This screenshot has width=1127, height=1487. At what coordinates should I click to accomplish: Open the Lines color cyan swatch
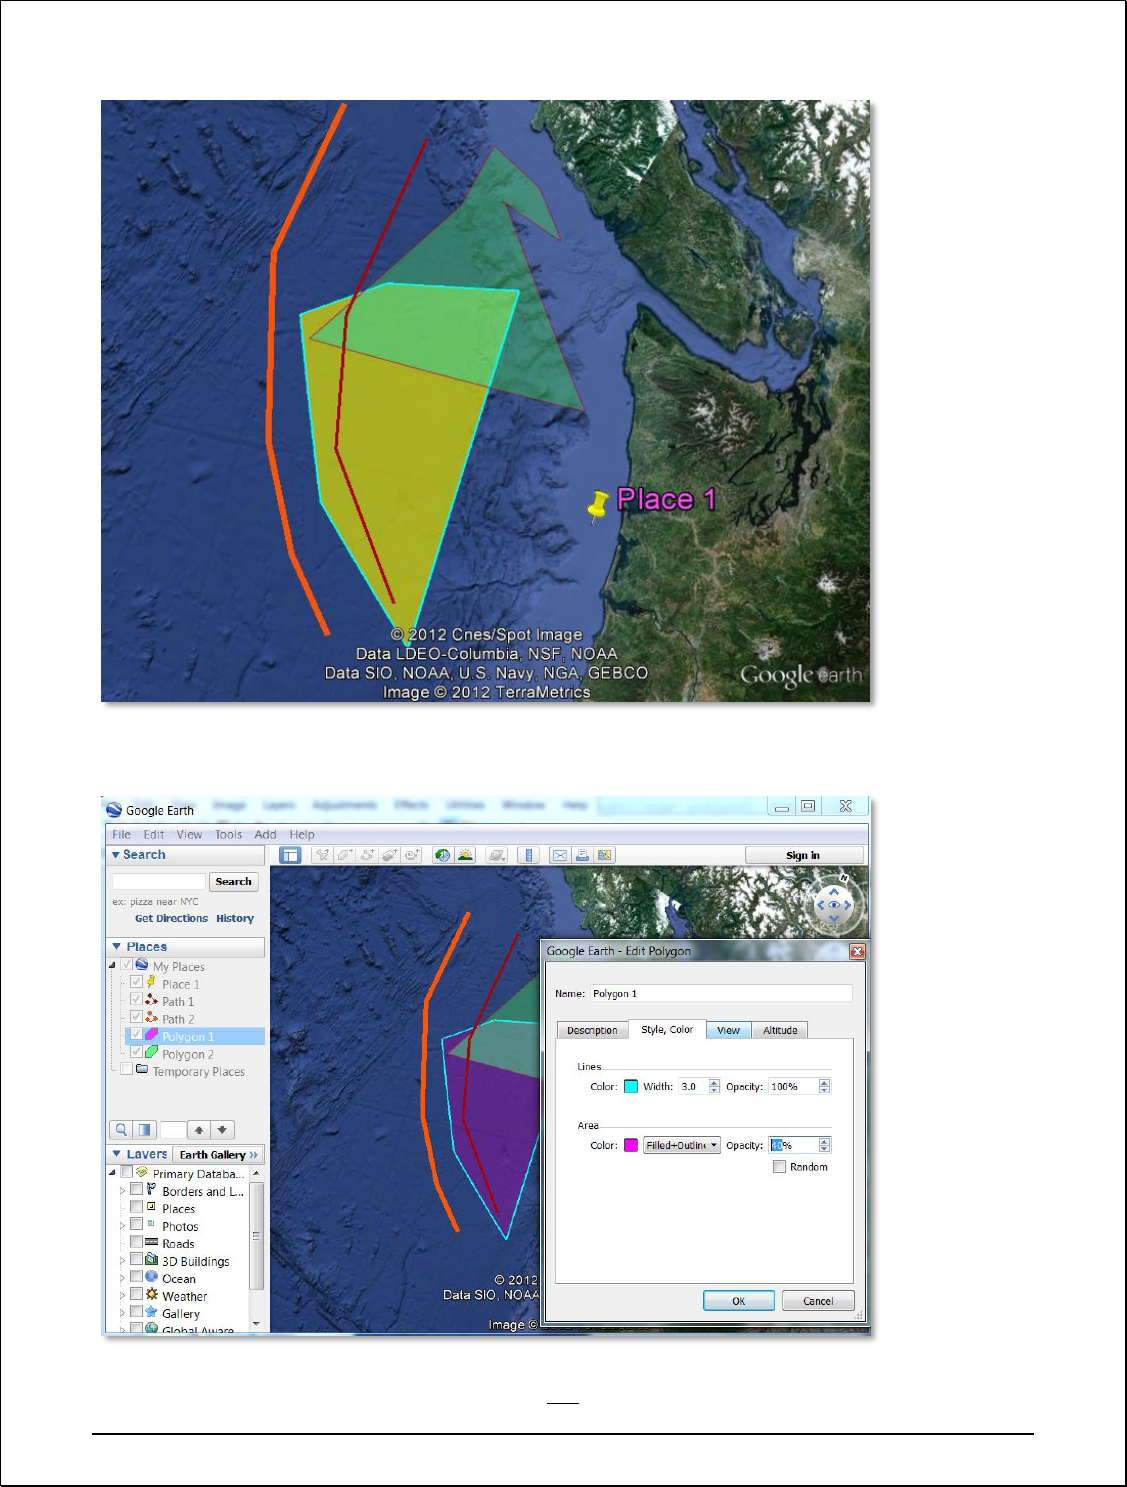(x=631, y=1087)
